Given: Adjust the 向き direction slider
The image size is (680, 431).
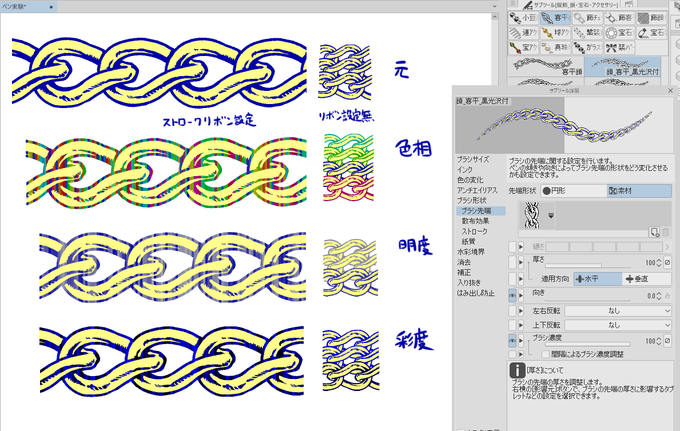Looking at the screenshot, I should [588, 298].
